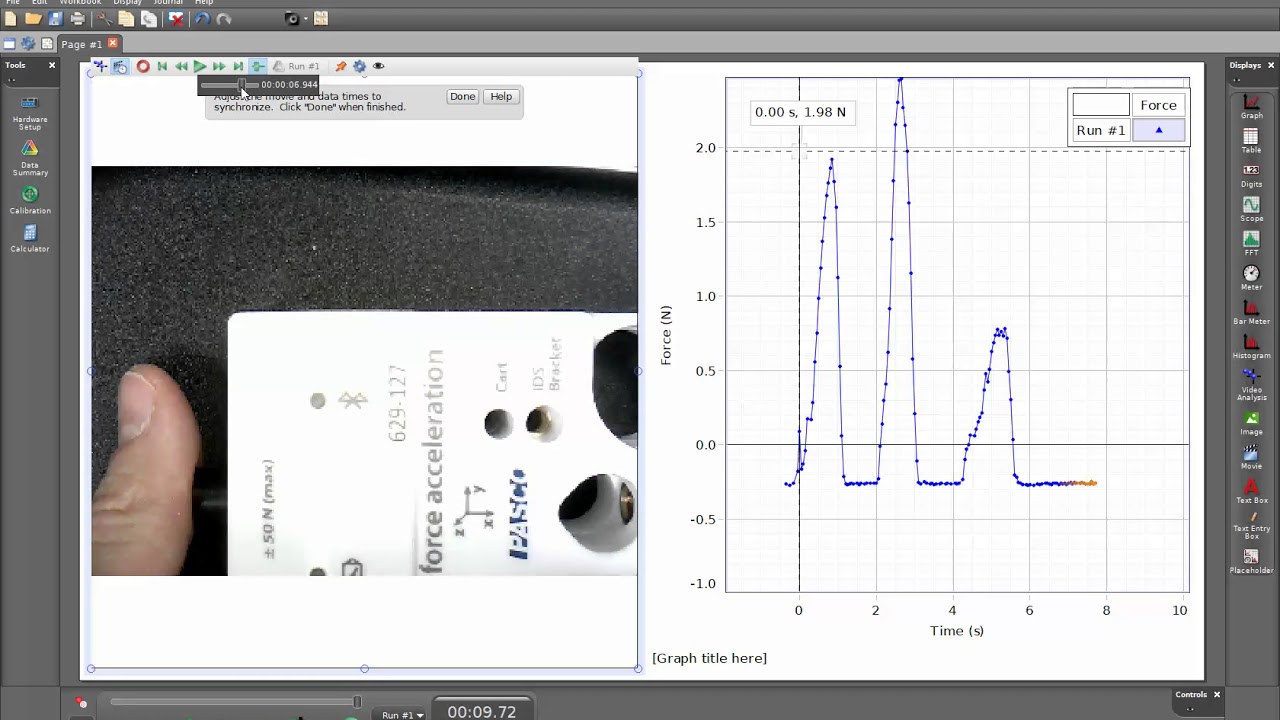
Task: Open the camera snapshot dropdown arrow
Action: [x=306, y=18]
